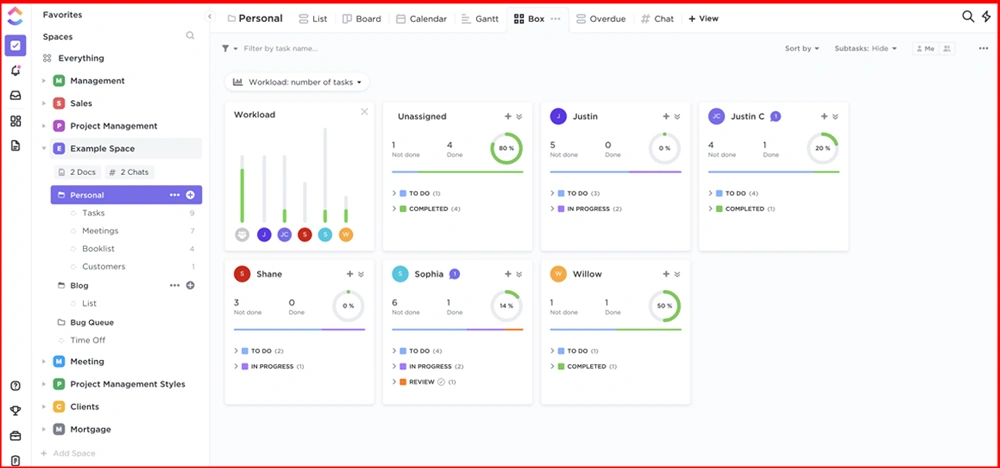The height and width of the screenshot is (468, 1000).
Task: Open the 2 Chats button
Action: click(x=129, y=172)
